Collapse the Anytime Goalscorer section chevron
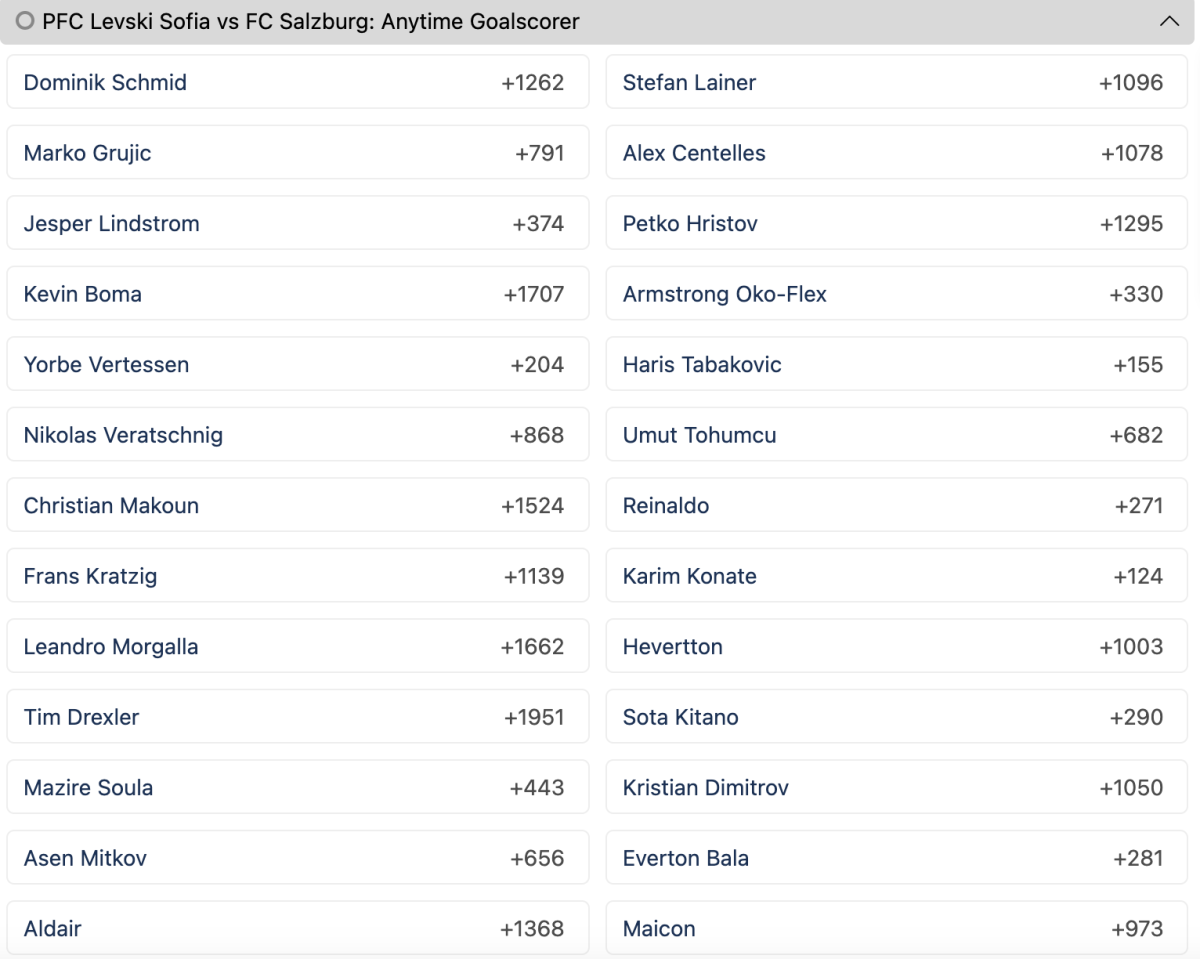This screenshot has height=959, width=1200. [1169, 21]
